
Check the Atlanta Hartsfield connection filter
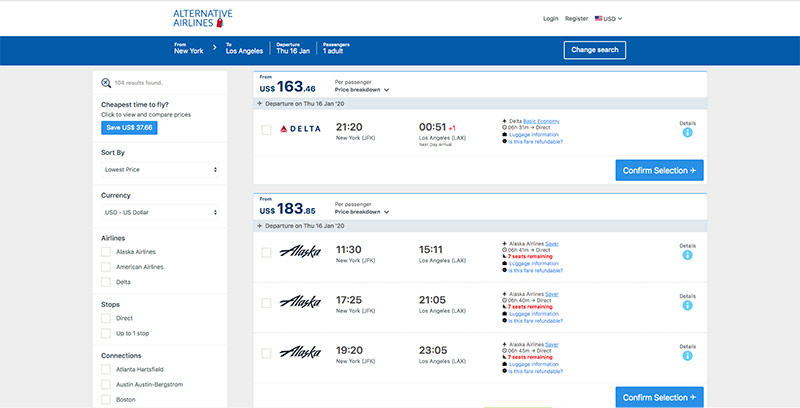tap(106, 369)
